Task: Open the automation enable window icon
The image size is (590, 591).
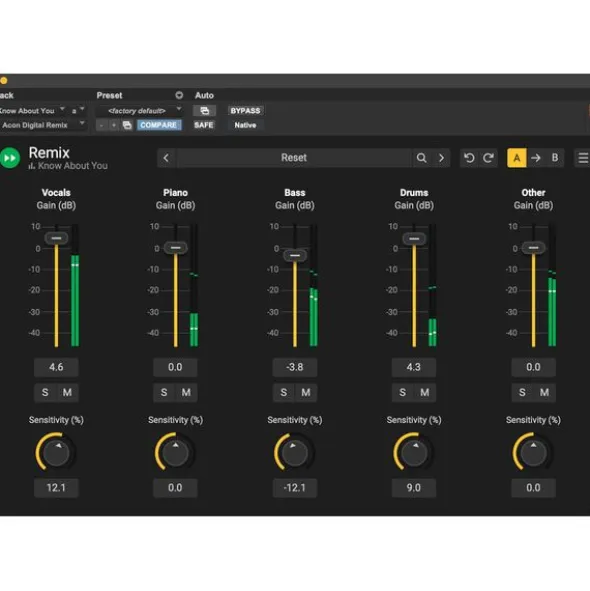Action: click(204, 111)
